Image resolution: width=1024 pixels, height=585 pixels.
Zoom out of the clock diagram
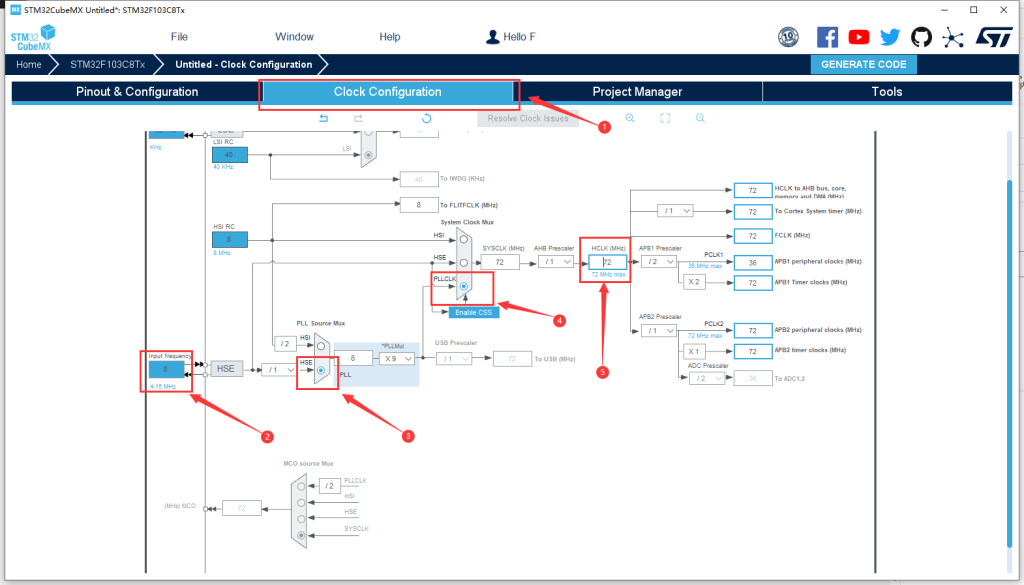tap(700, 118)
